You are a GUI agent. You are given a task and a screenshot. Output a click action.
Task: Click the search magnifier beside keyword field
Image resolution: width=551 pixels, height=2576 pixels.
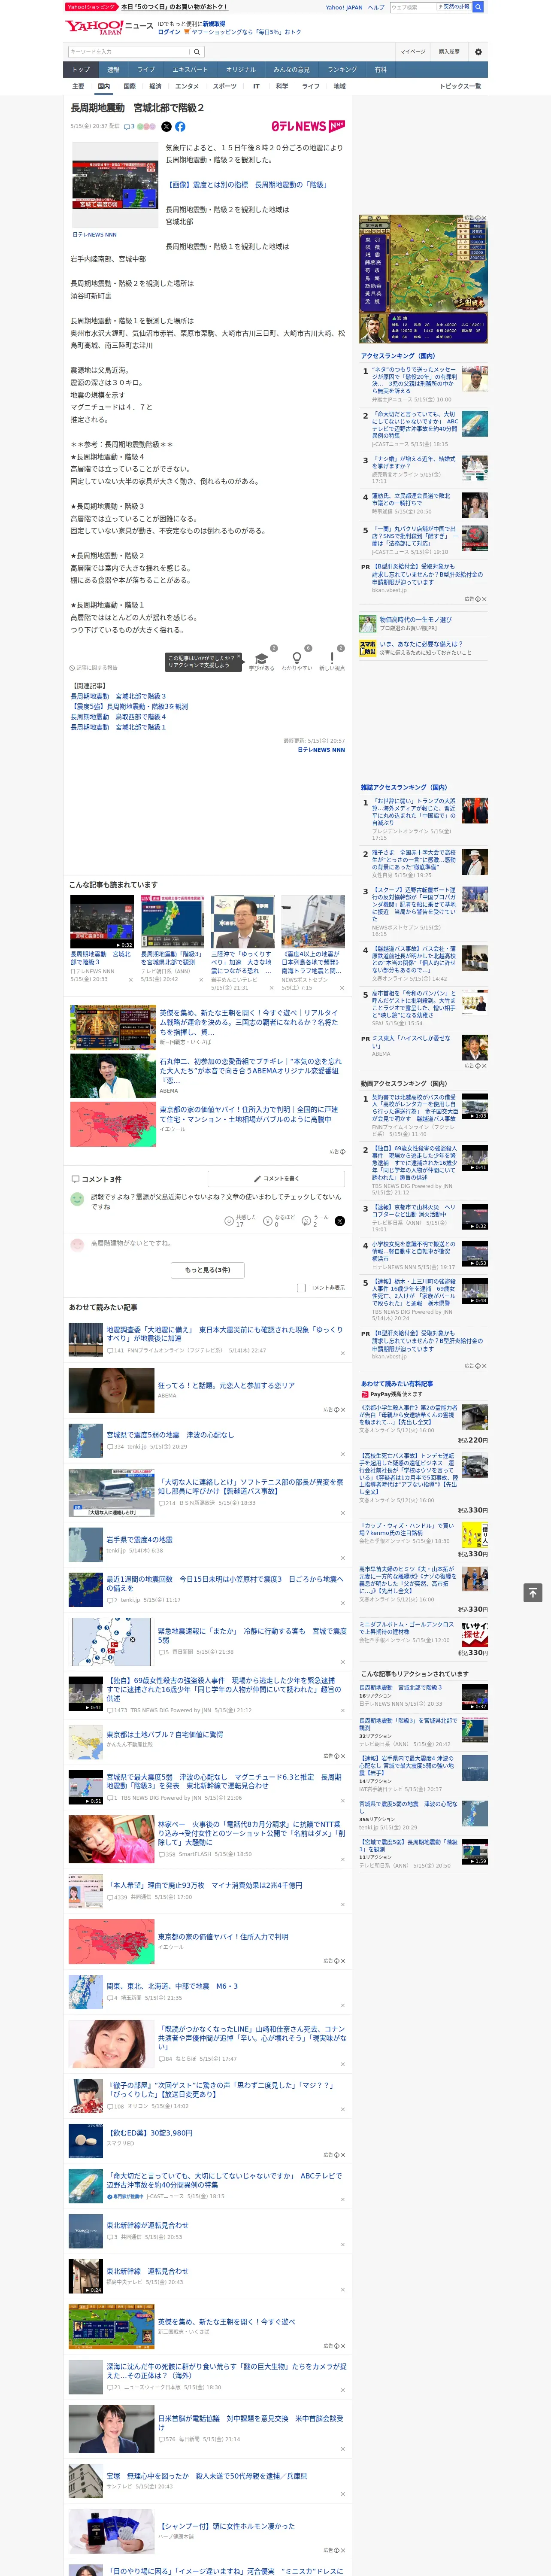click(197, 52)
